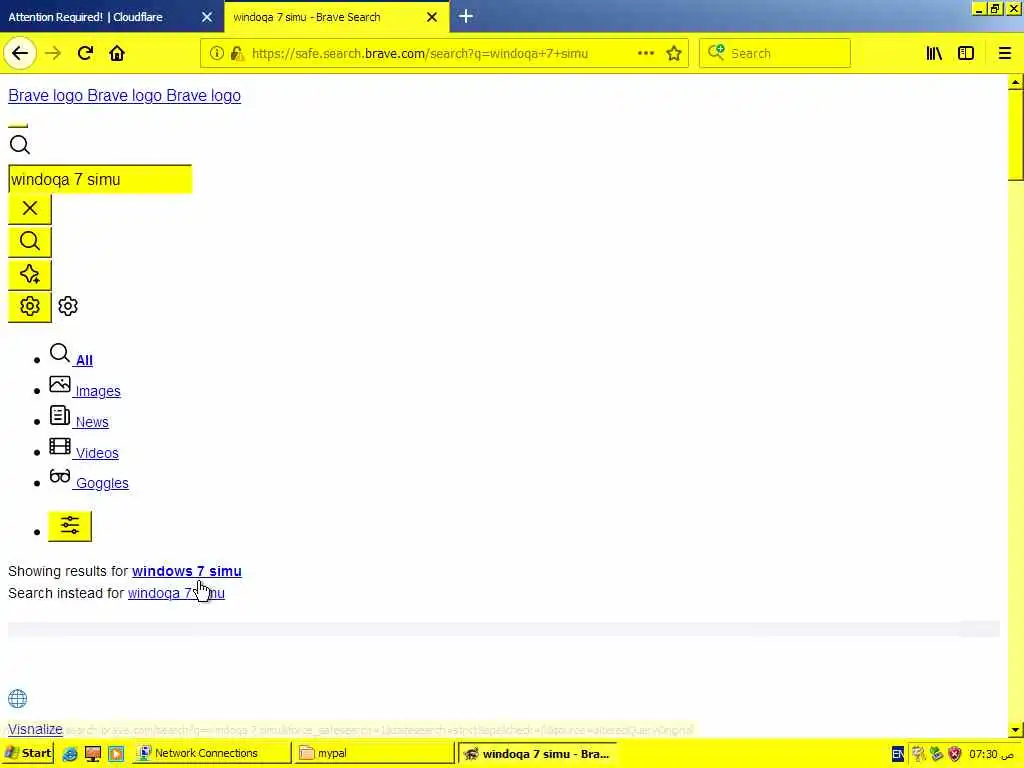The height and width of the screenshot is (768, 1024).
Task: Click the red security shield tray icon
Action: pos(955,754)
